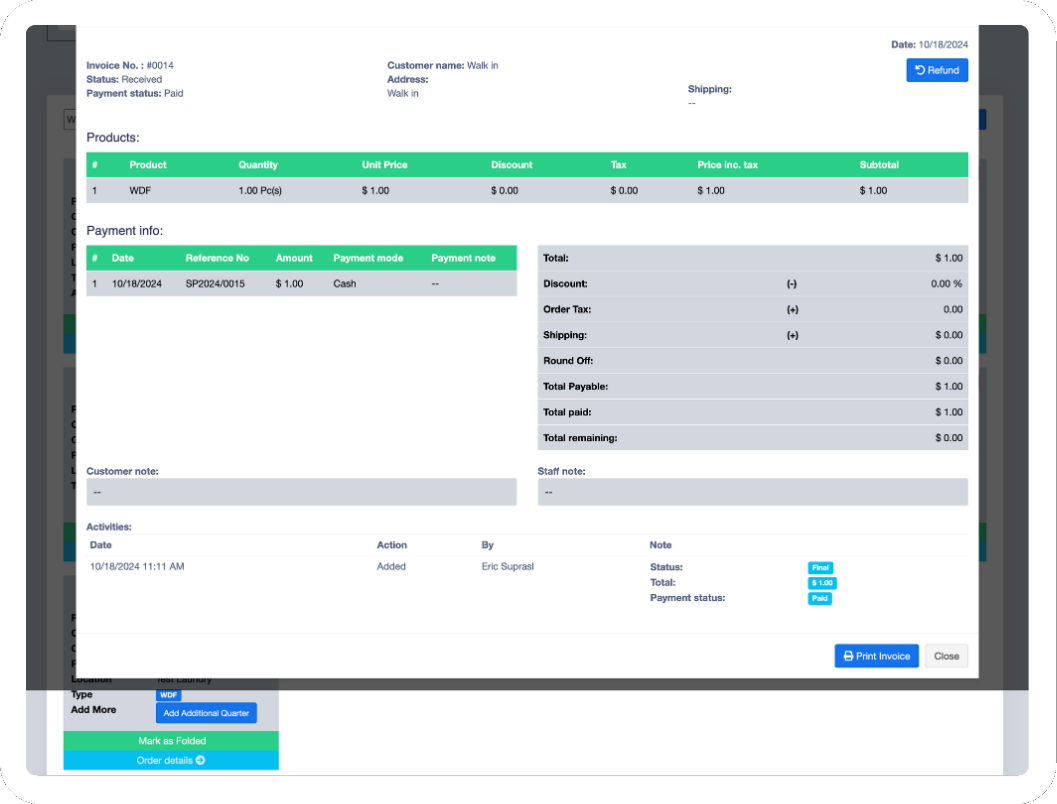Click the Subtotal column header
The height and width of the screenshot is (804, 1057).
click(x=879, y=165)
